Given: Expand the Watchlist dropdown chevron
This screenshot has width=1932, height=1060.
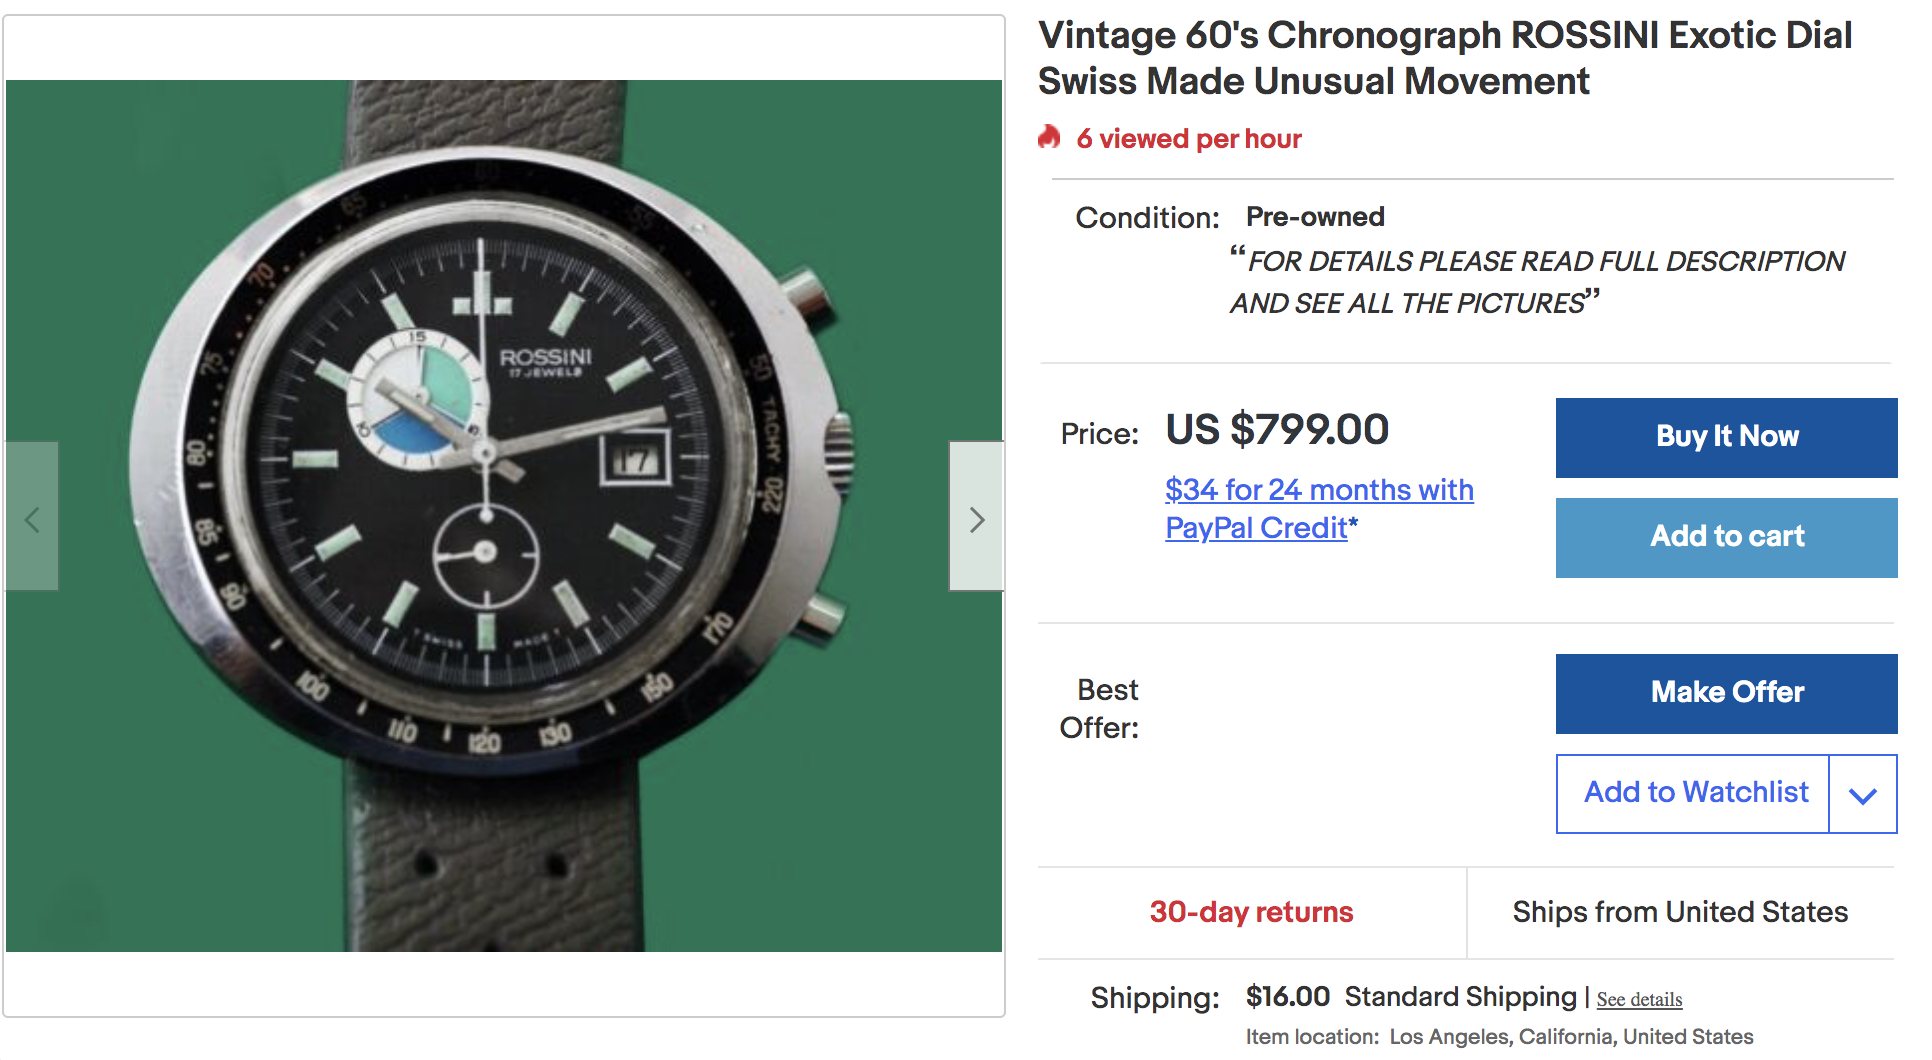Looking at the screenshot, I should point(1862,794).
